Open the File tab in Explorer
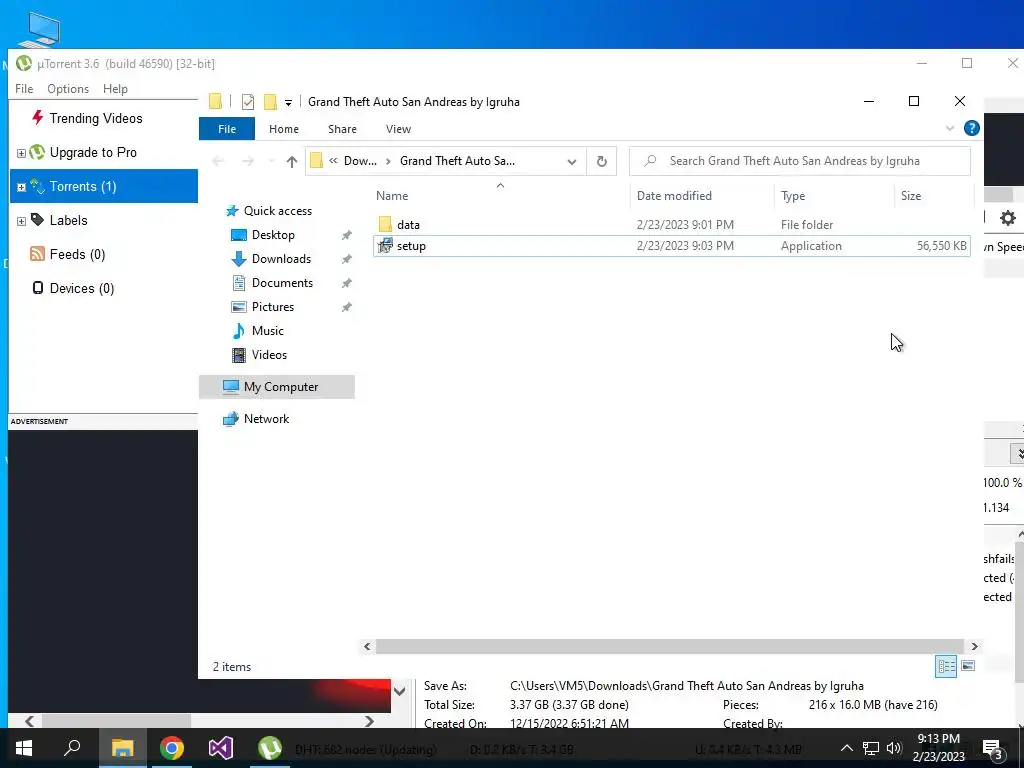The height and width of the screenshot is (768, 1024). click(x=227, y=129)
